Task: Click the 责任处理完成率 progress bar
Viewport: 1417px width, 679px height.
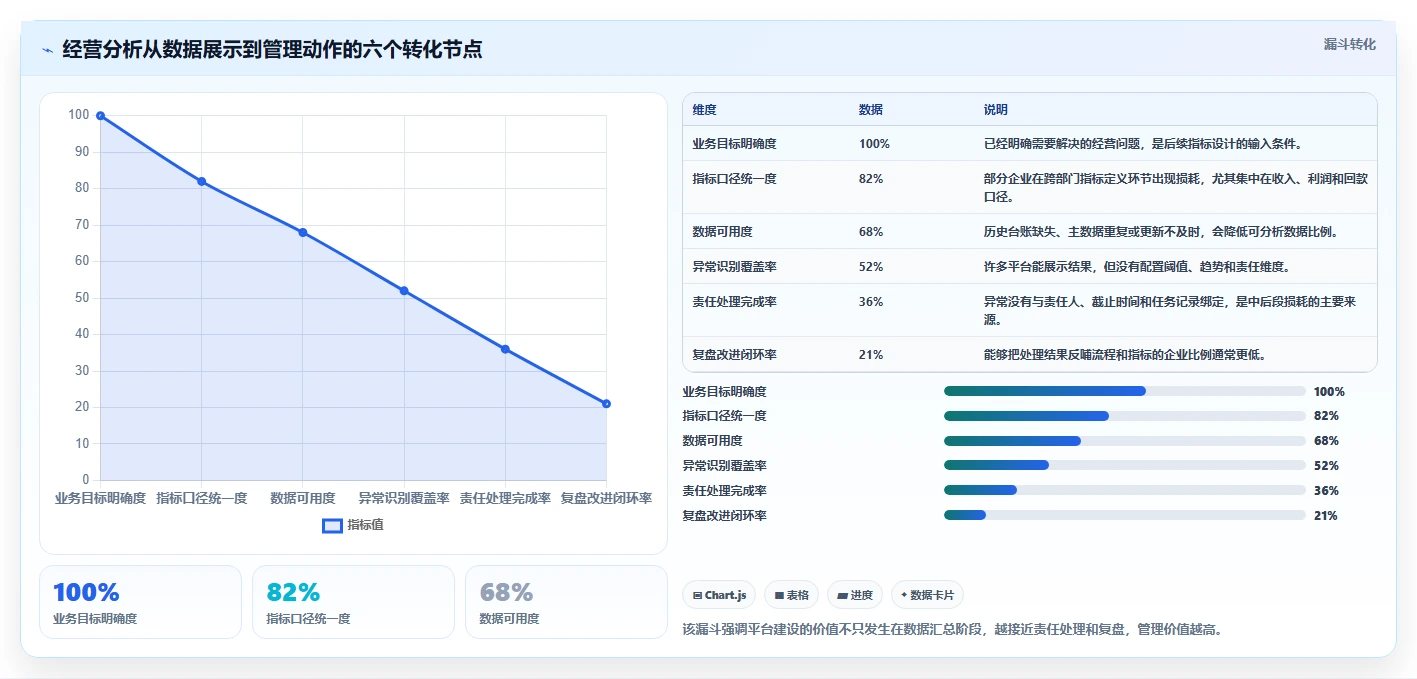Action: 1125,490
